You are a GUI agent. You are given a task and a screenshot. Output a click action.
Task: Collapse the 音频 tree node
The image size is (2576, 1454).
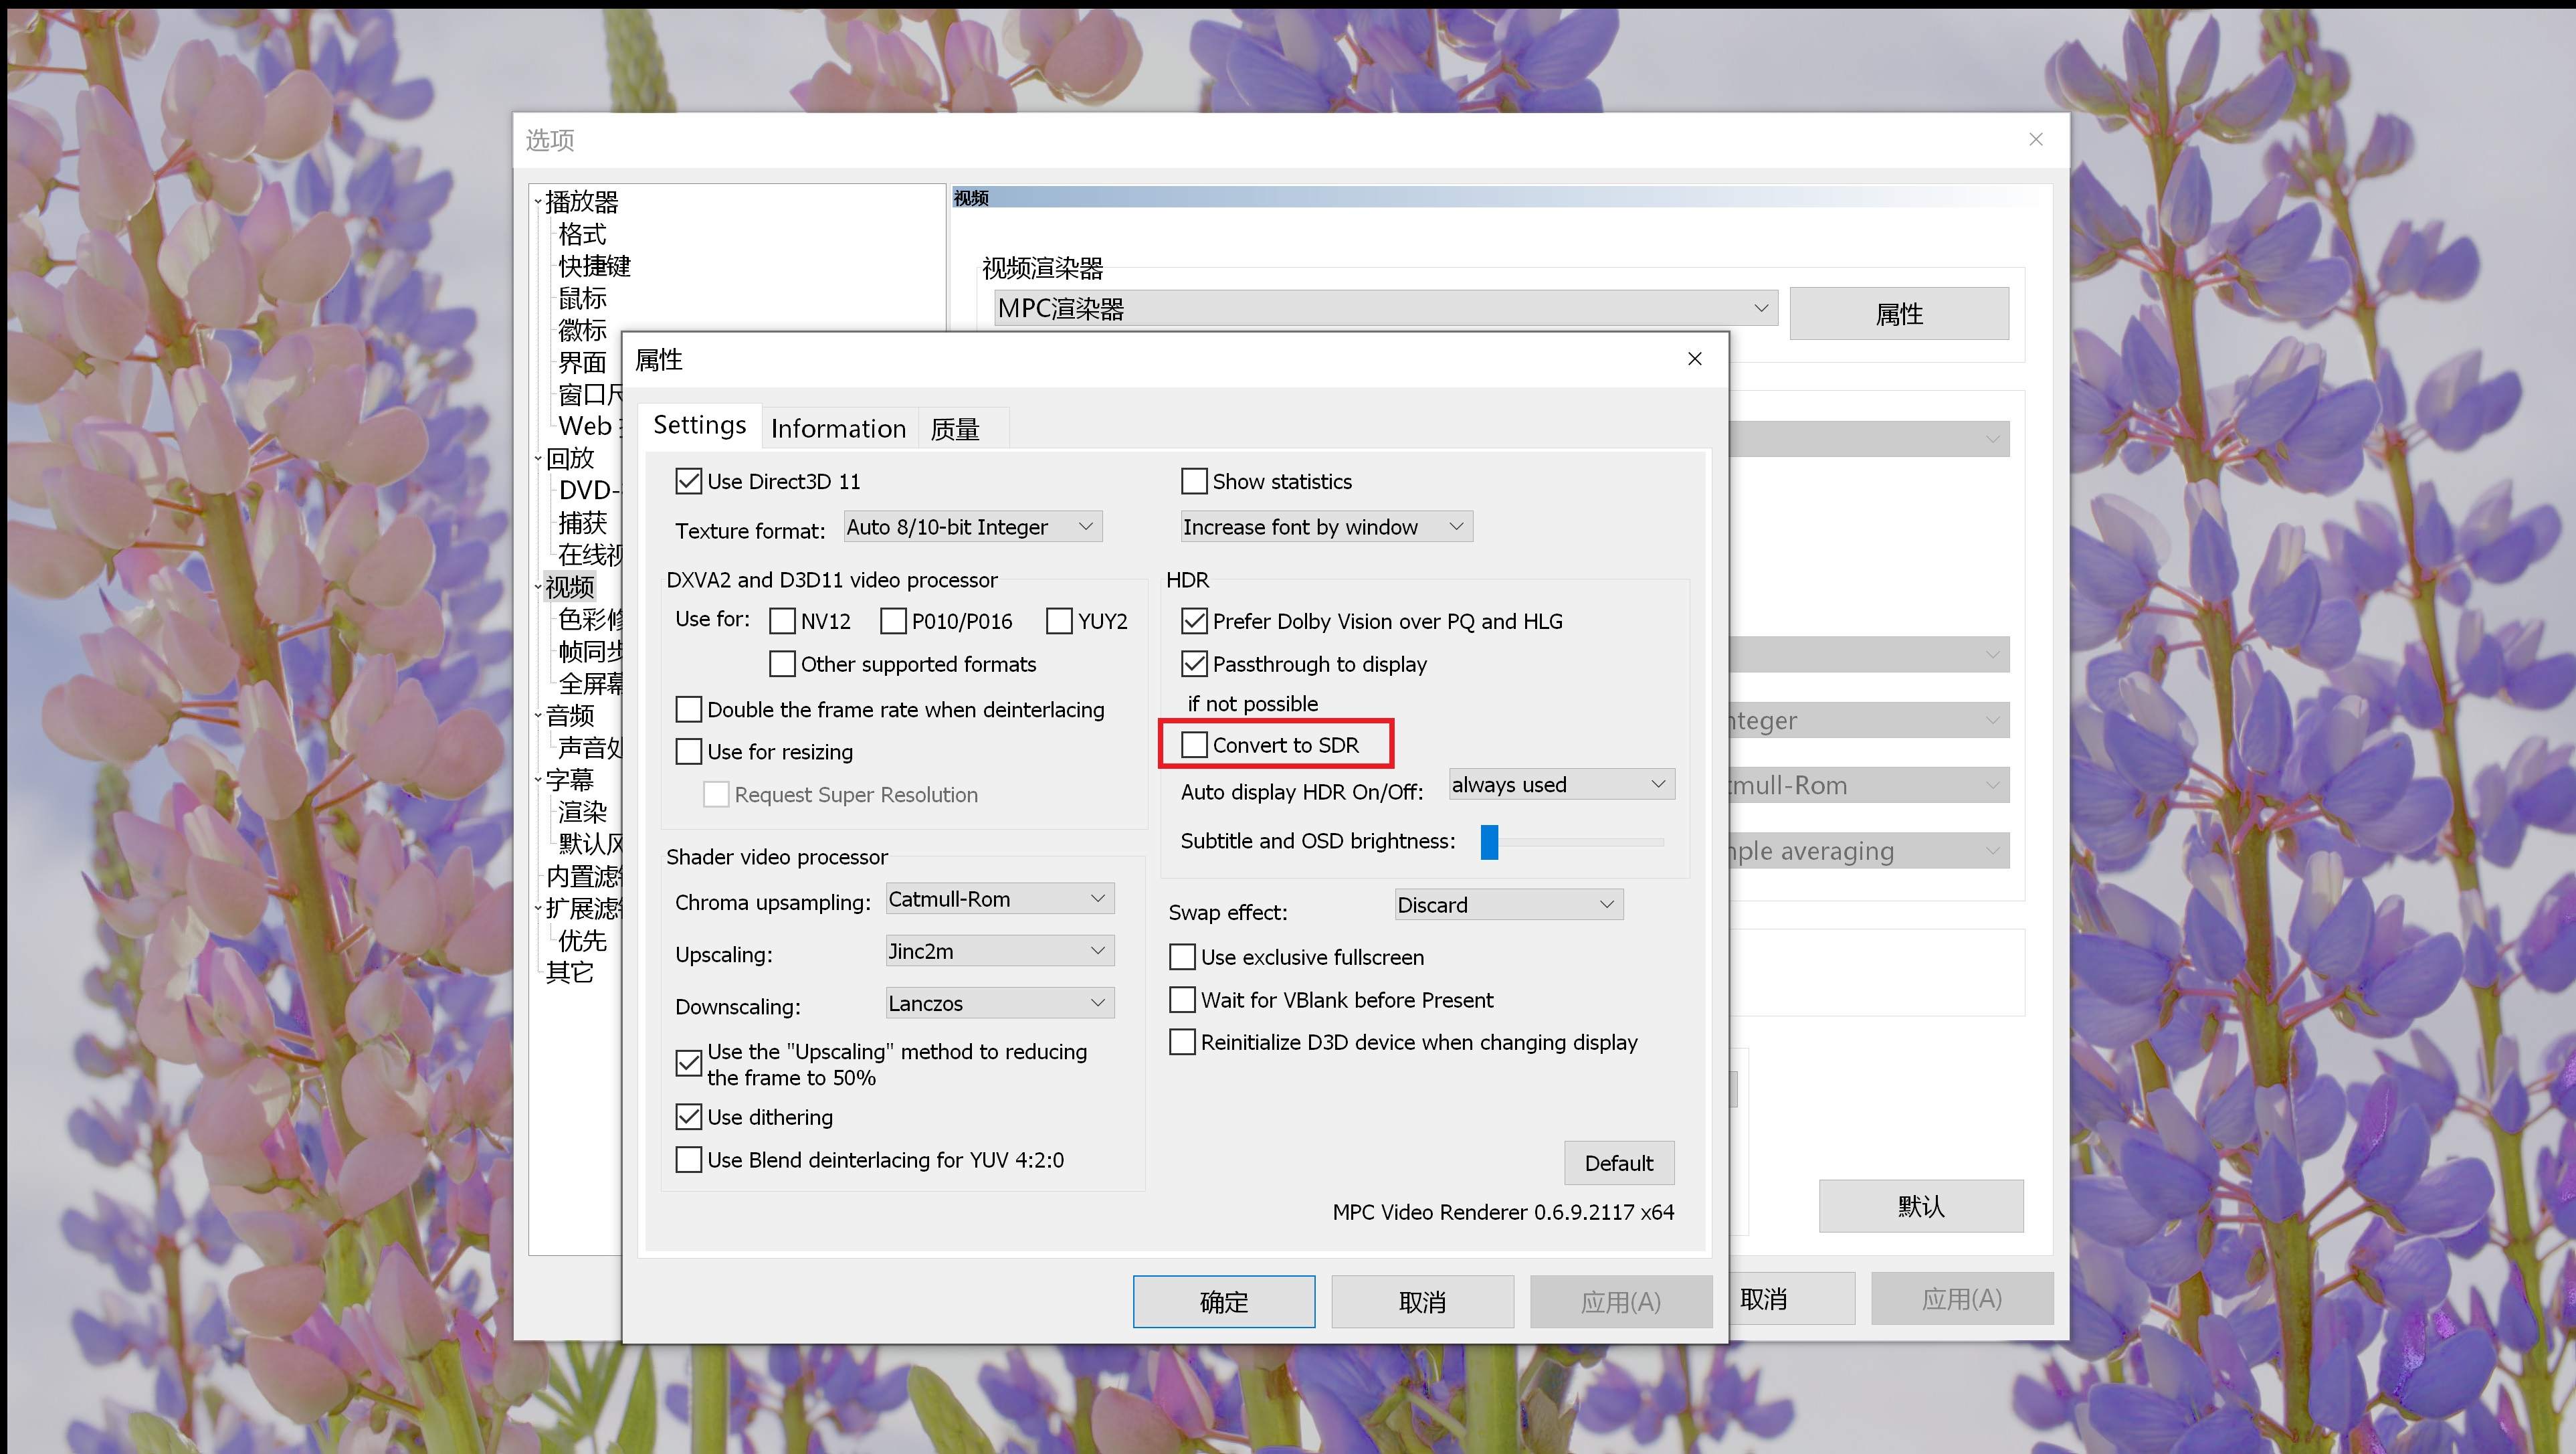[538, 716]
